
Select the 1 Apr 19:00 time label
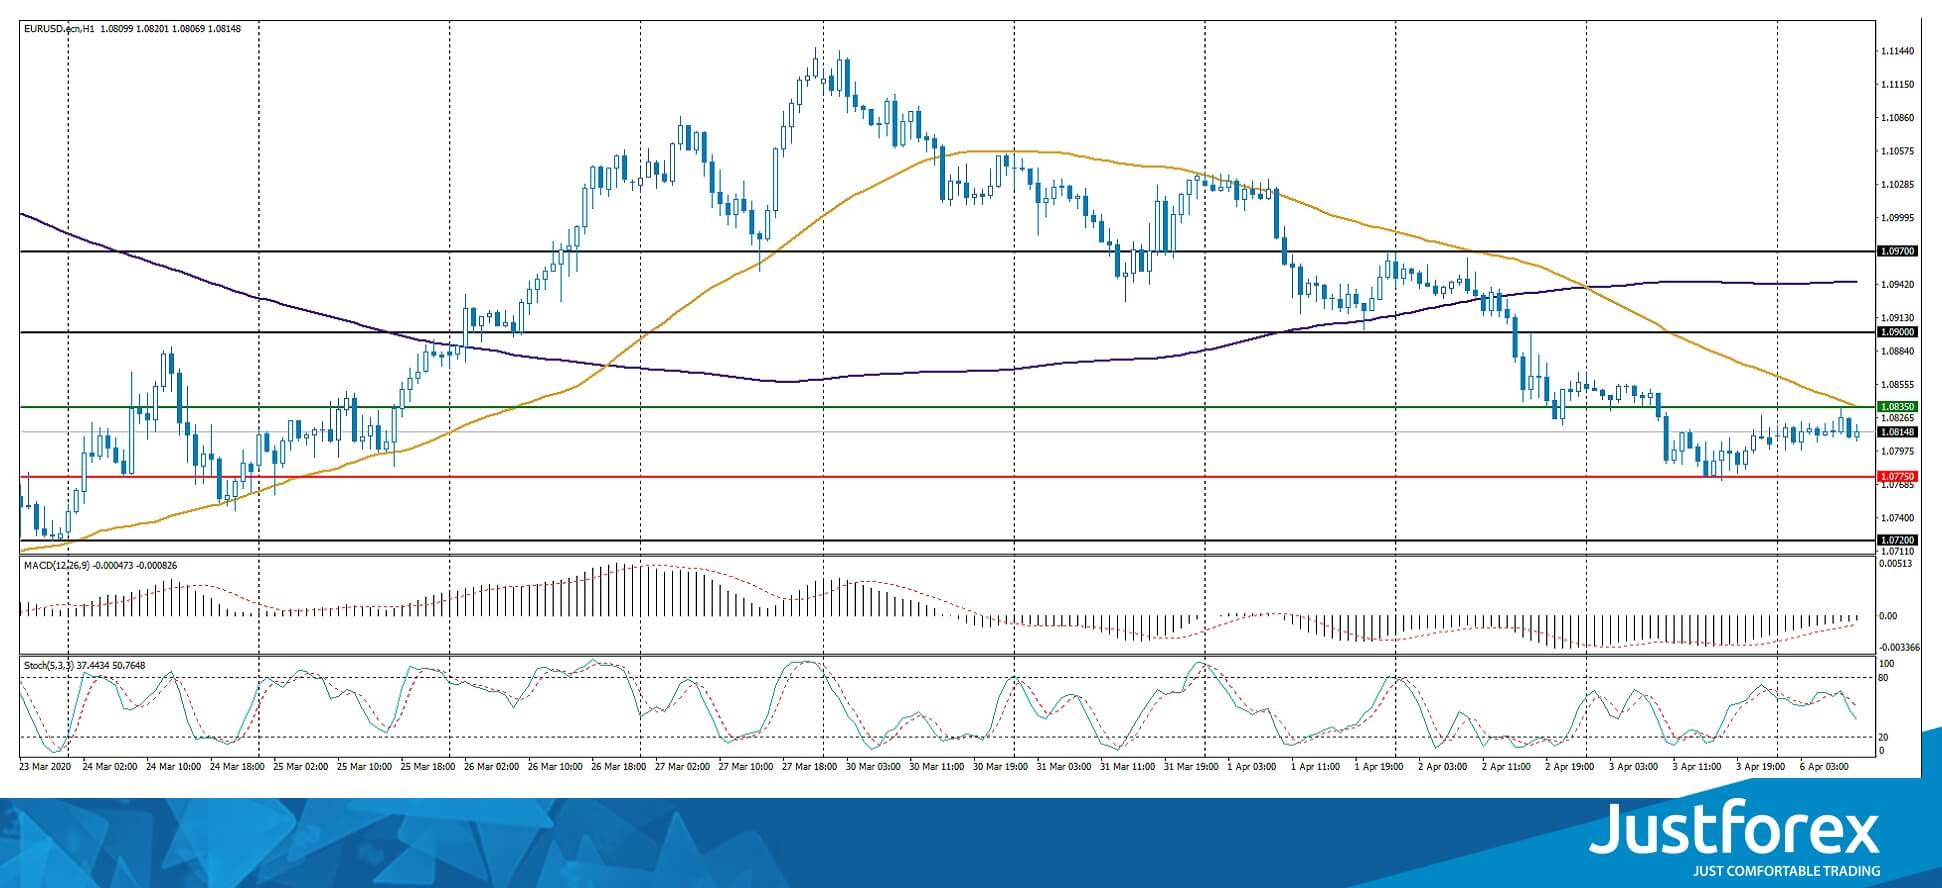pyautogui.click(x=1380, y=767)
